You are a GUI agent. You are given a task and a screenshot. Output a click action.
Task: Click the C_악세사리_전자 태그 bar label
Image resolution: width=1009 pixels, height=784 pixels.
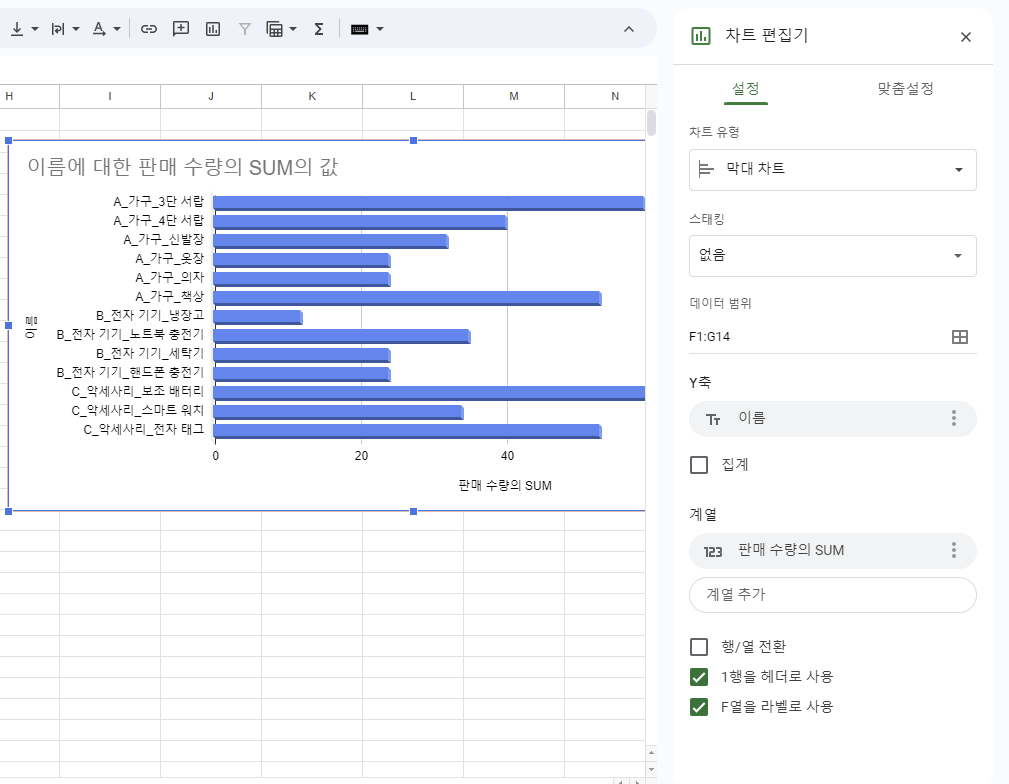pyautogui.click(x=143, y=429)
